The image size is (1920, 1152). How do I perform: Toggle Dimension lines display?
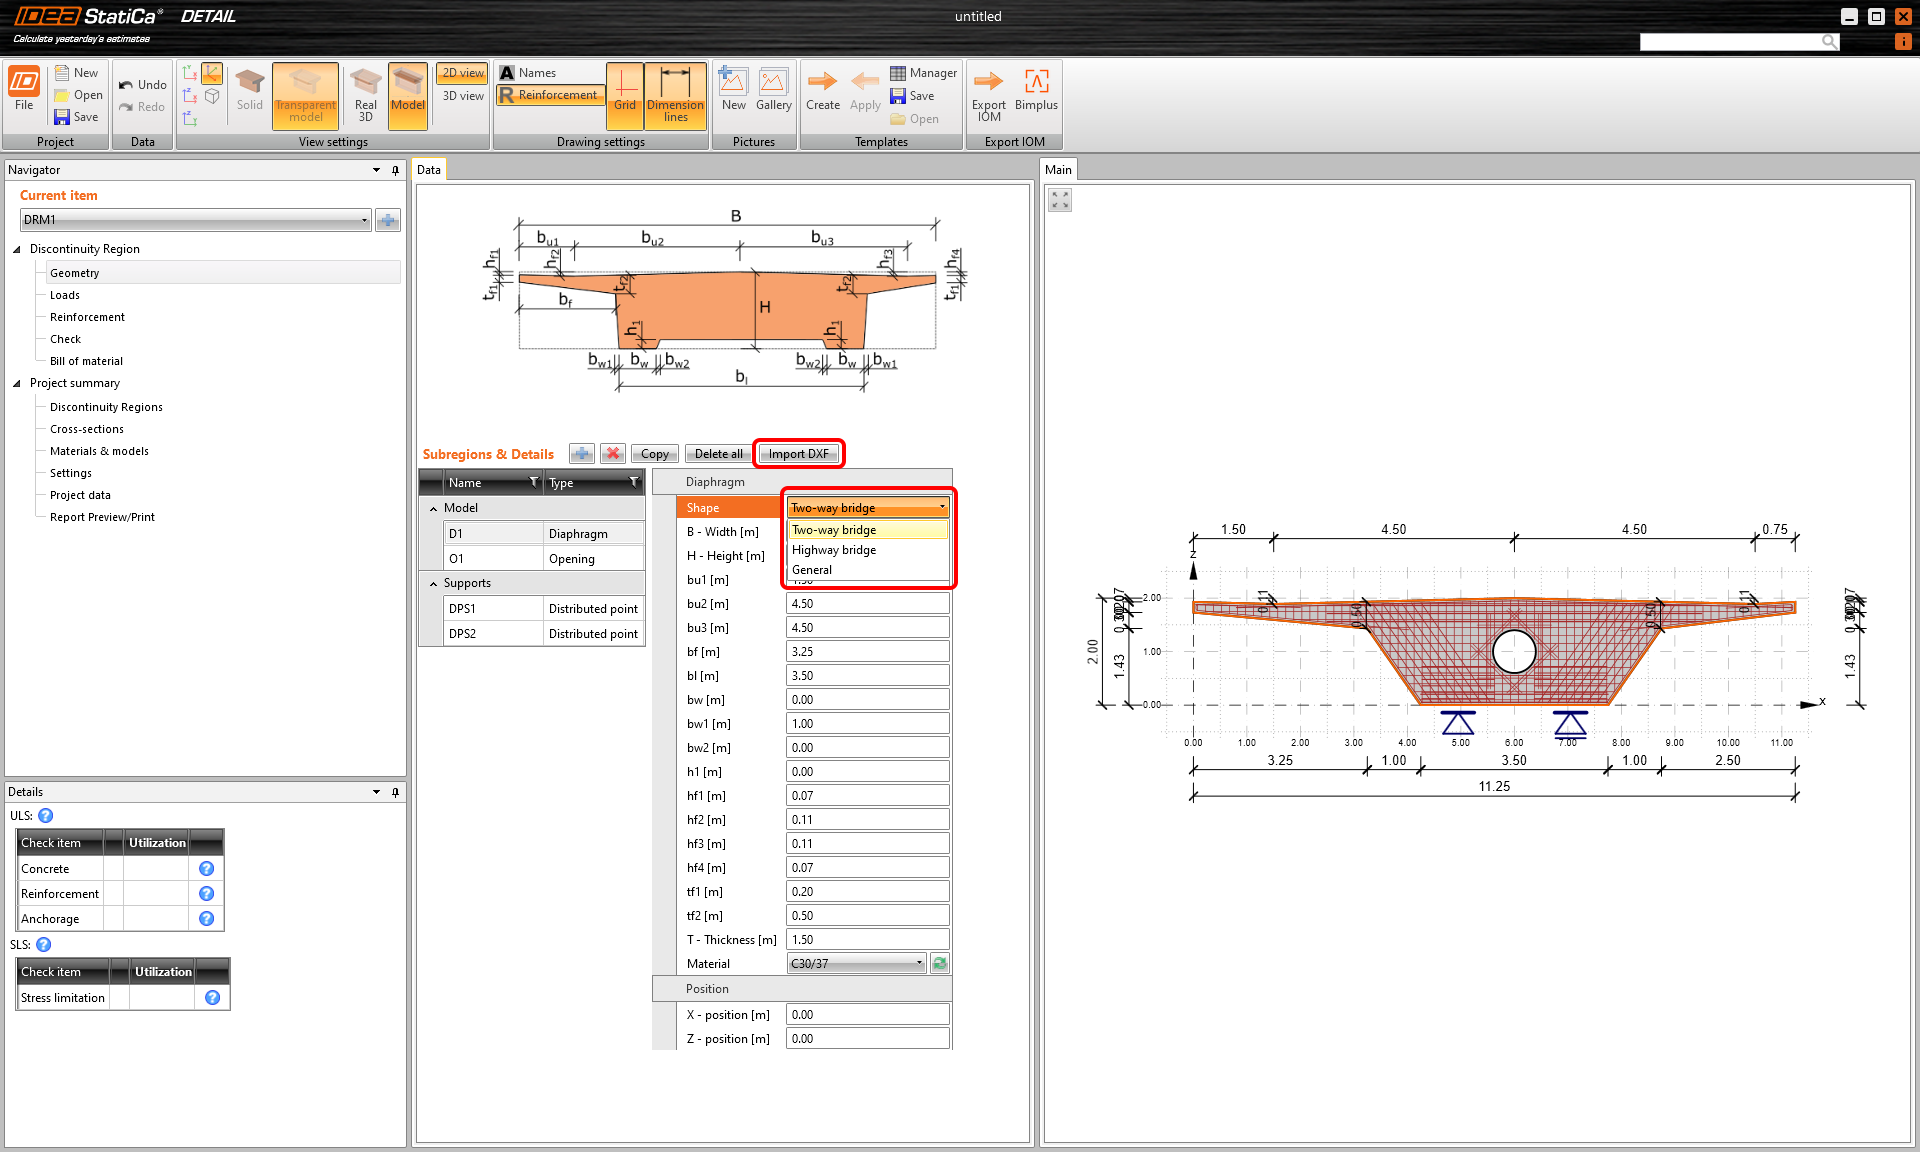675,95
